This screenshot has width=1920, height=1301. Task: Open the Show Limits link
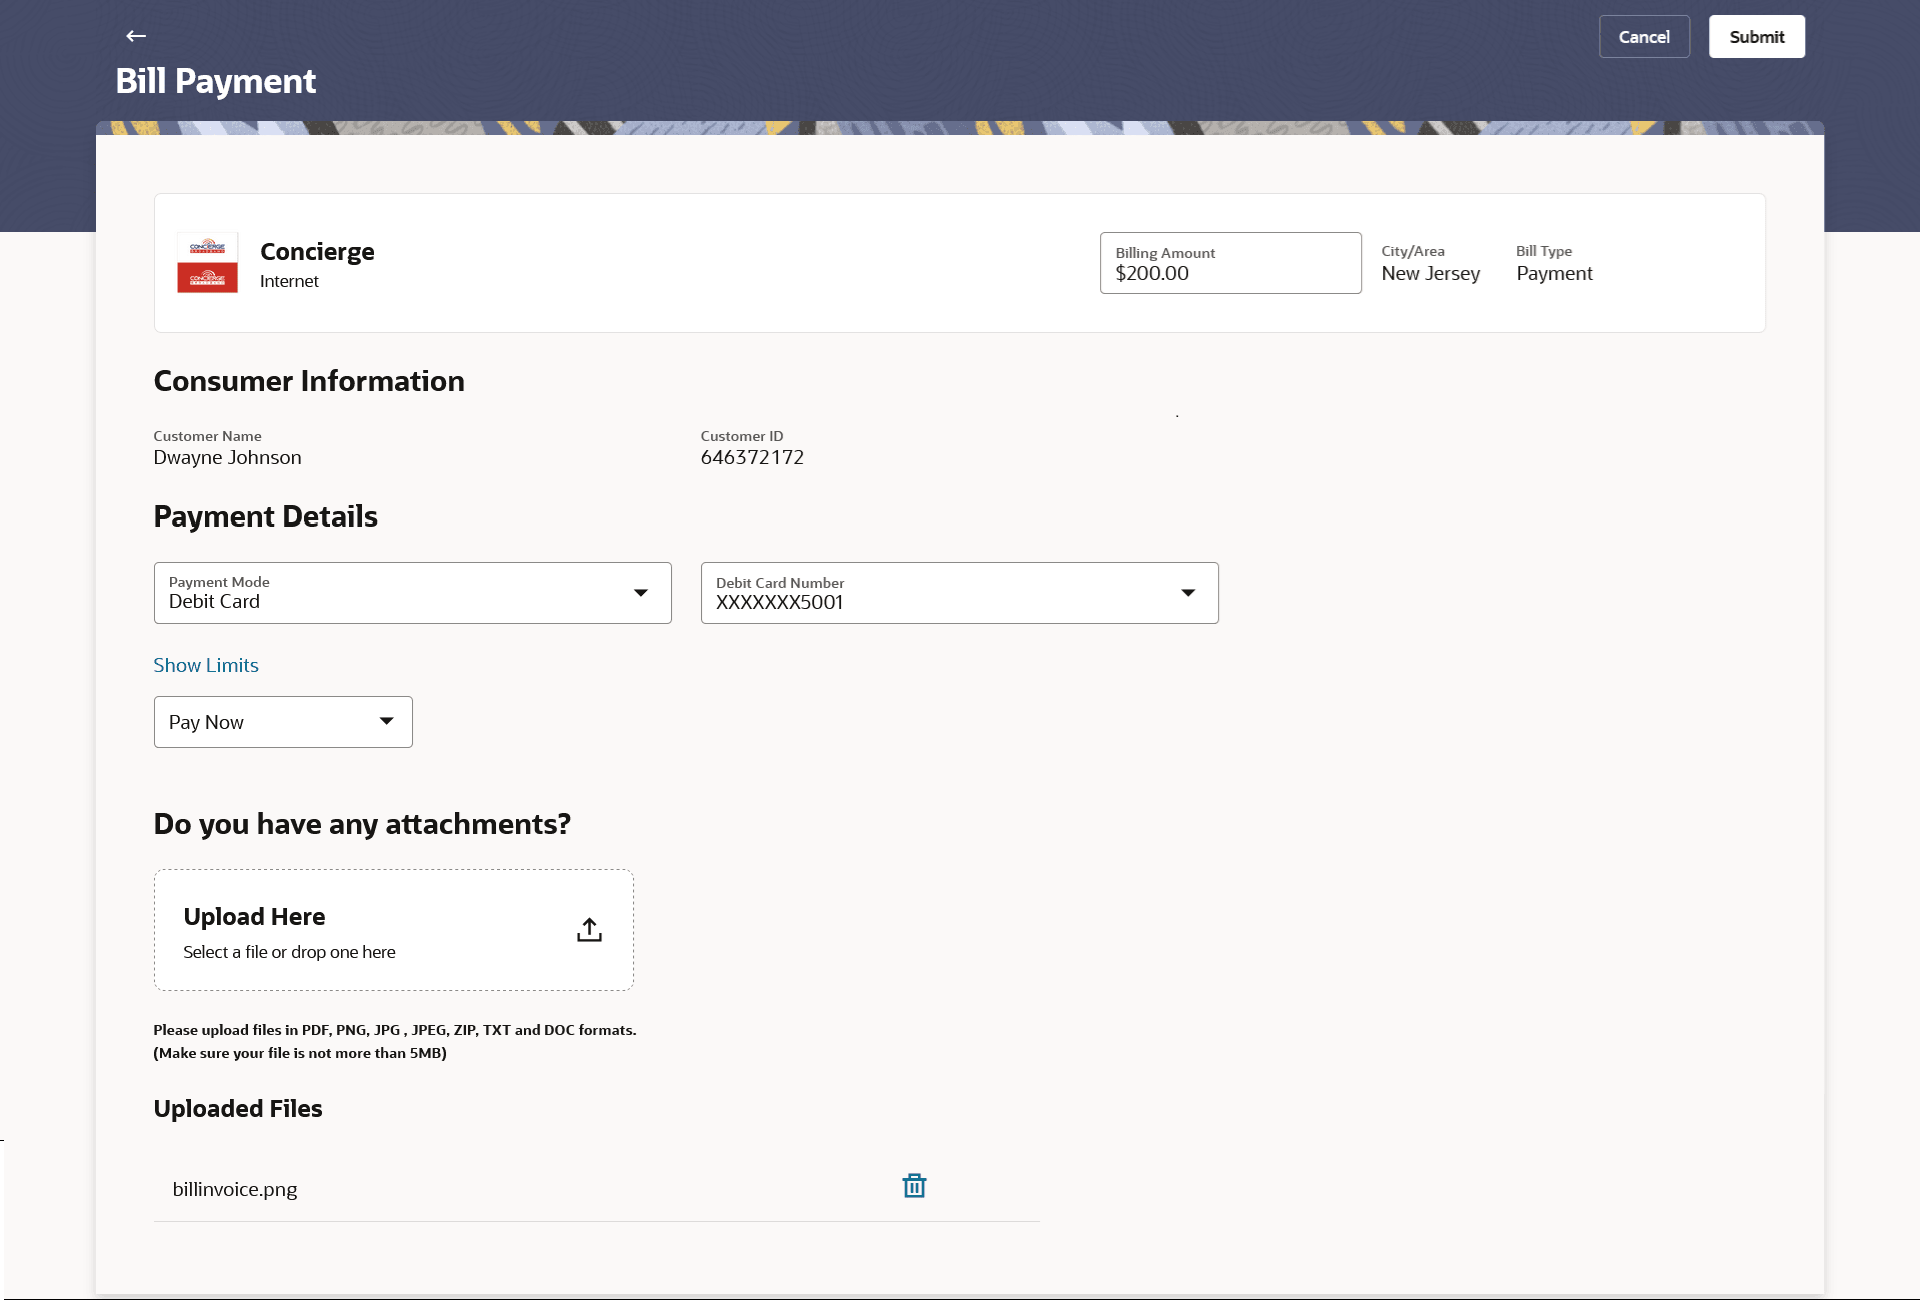coord(206,665)
